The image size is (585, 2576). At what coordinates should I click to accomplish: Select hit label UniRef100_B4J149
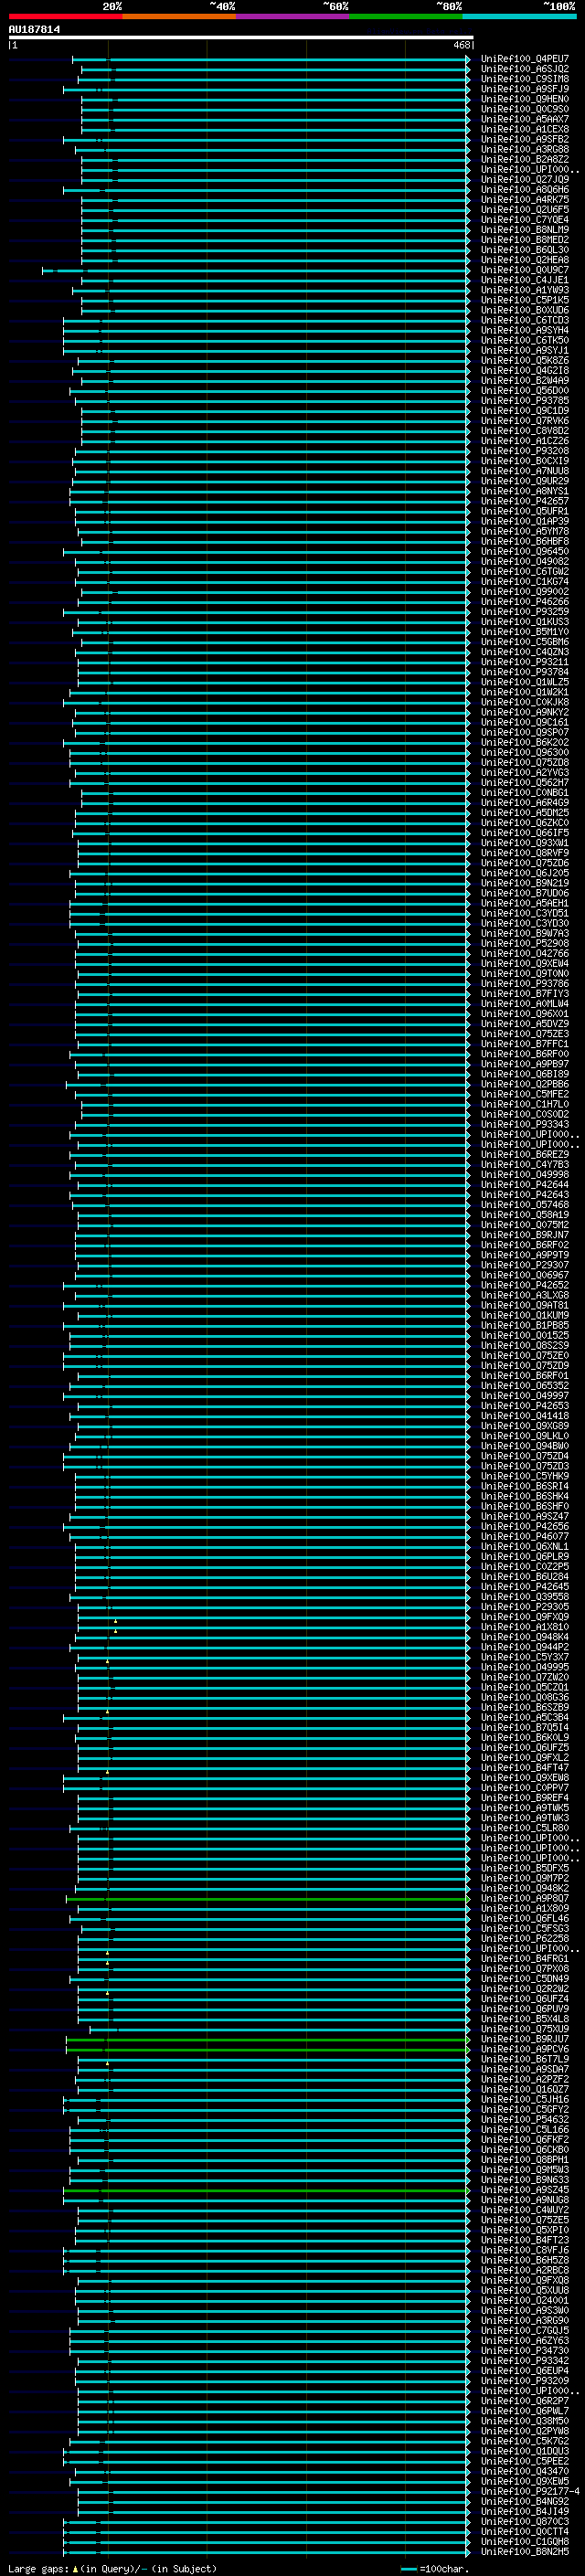pos(524,2511)
